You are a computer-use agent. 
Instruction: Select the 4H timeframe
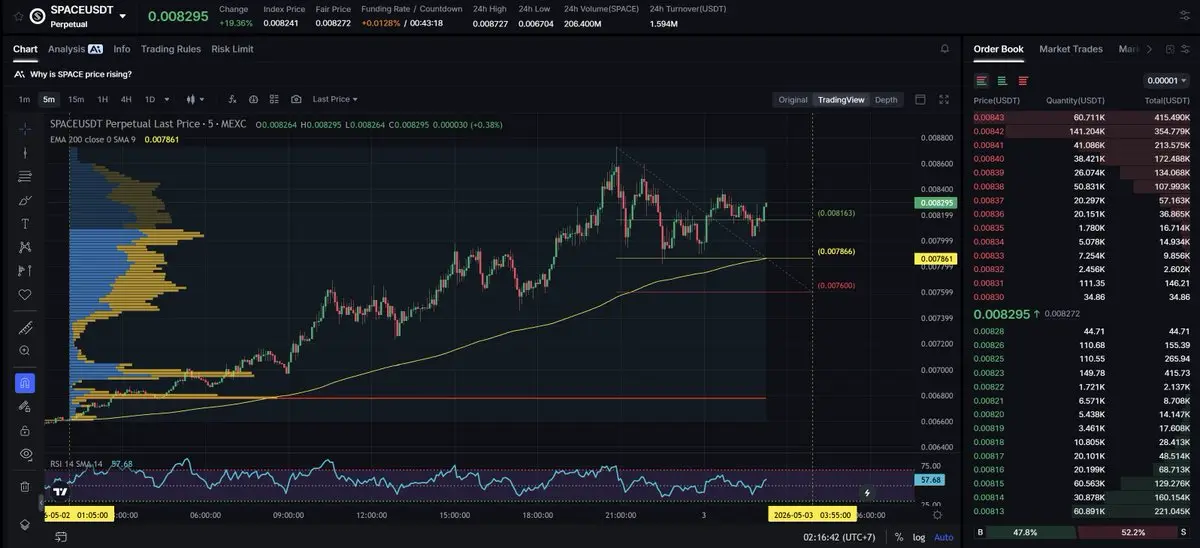coord(126,100)
